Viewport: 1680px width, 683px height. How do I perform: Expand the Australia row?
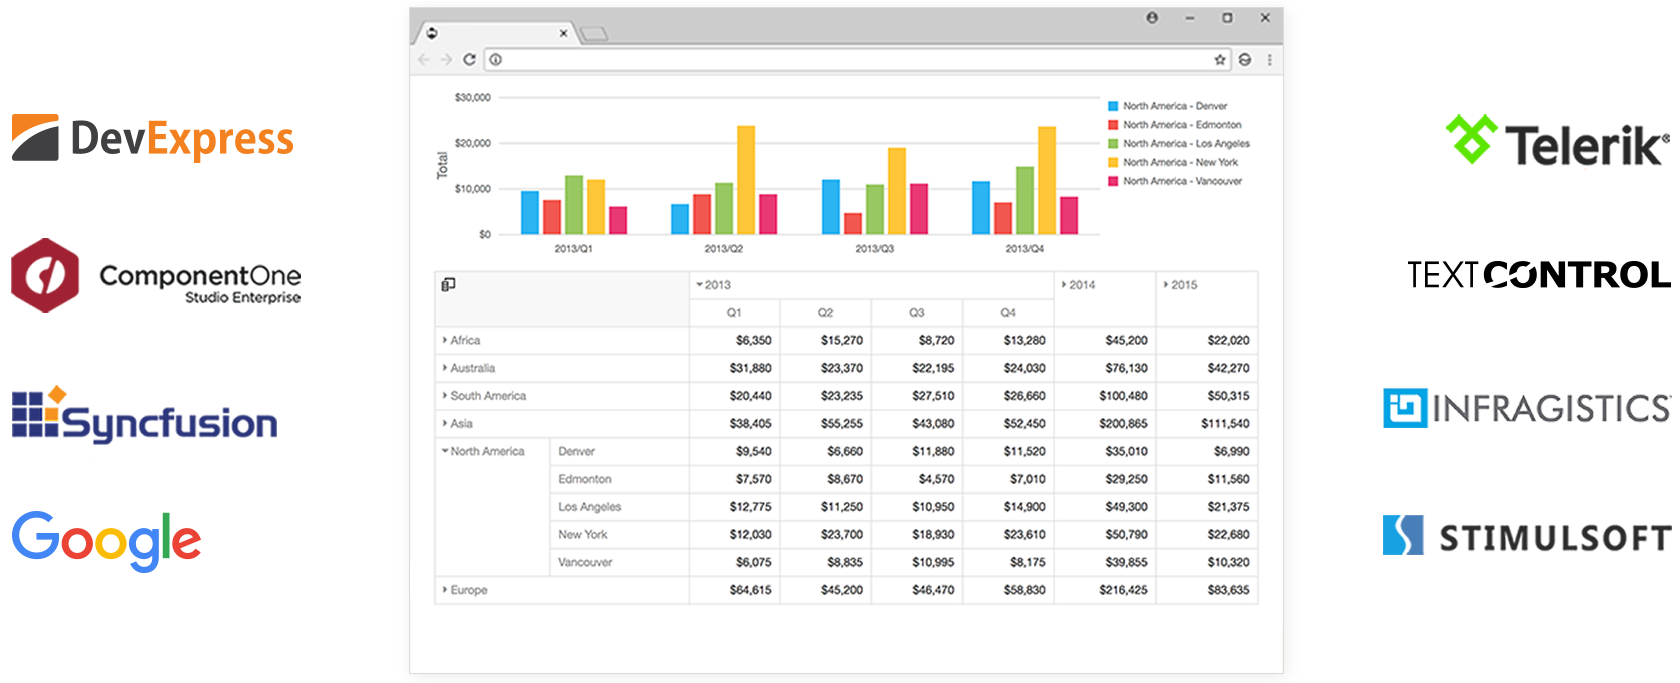point(445,368)
